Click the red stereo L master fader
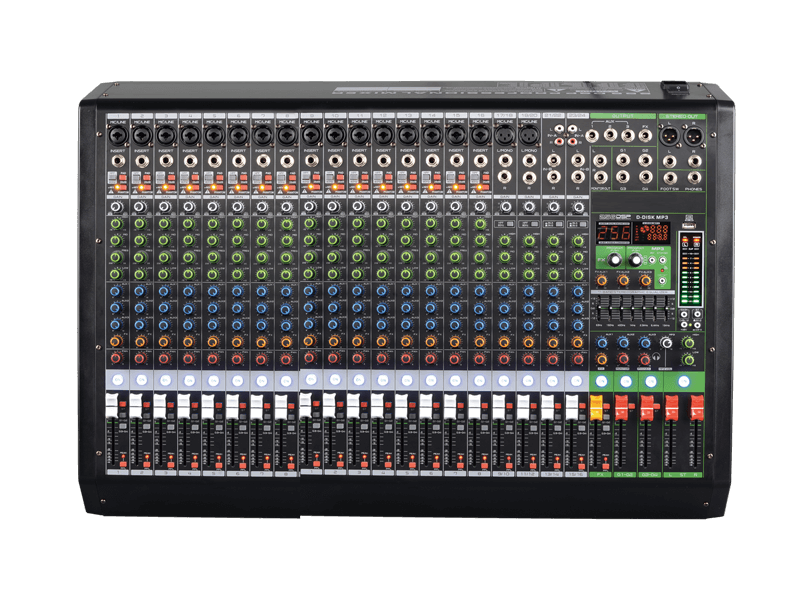The image size is (800, 600). (x=671, y=406)
